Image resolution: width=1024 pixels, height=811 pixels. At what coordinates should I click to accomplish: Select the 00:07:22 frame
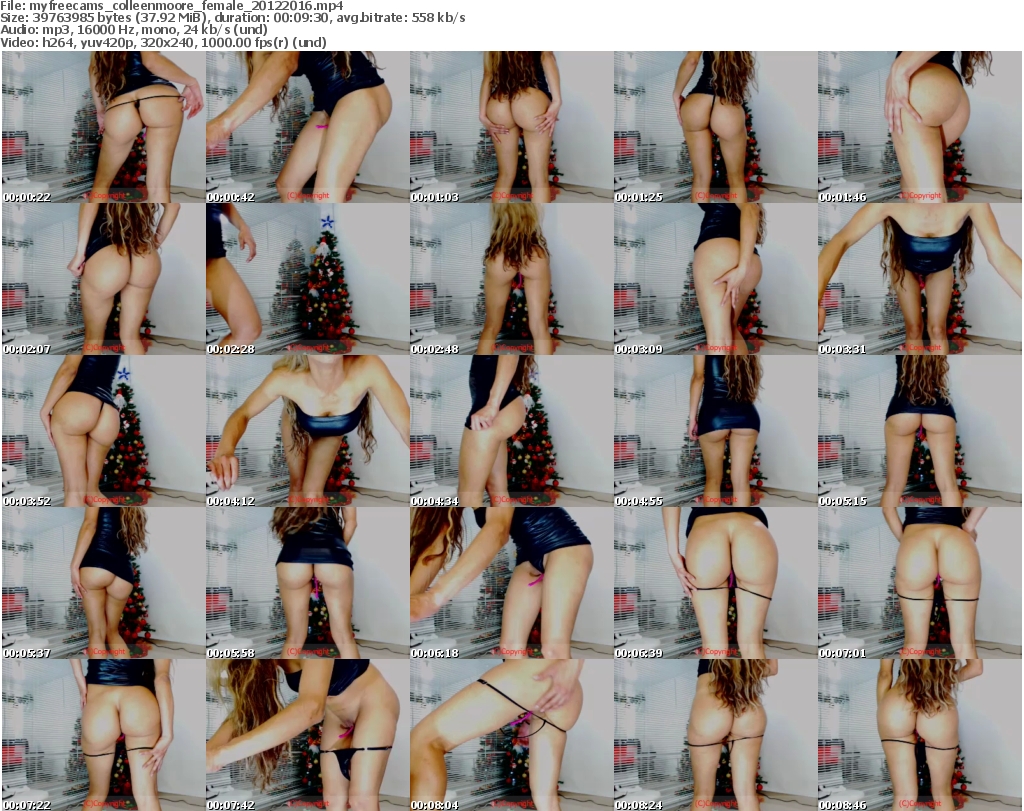pos(103,735)
